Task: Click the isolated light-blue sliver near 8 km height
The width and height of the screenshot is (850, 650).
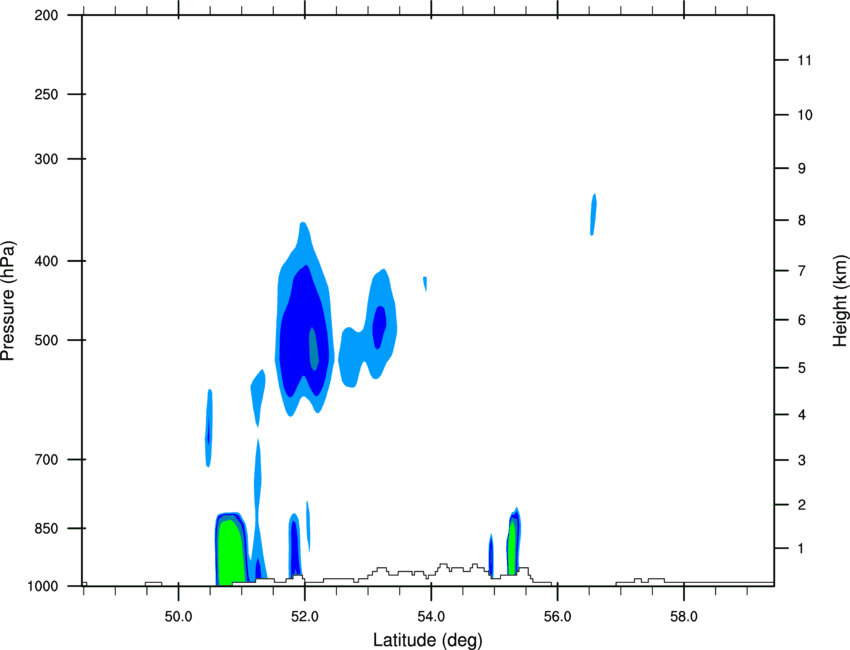Action: tap(593, 214)
